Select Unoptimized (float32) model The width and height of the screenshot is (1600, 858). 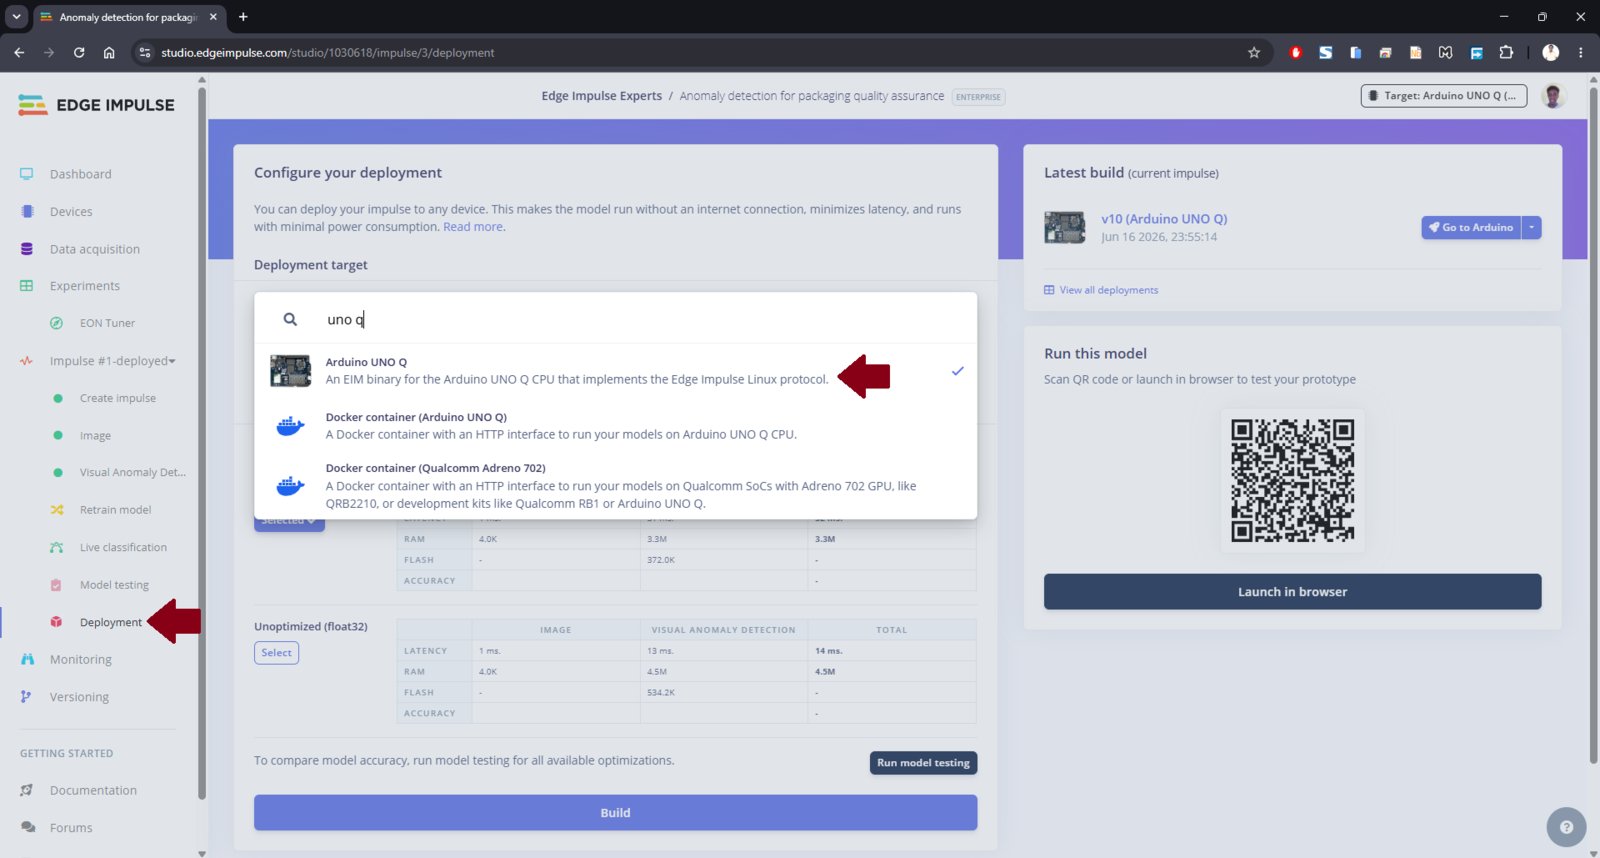click(x=276, y=653)
